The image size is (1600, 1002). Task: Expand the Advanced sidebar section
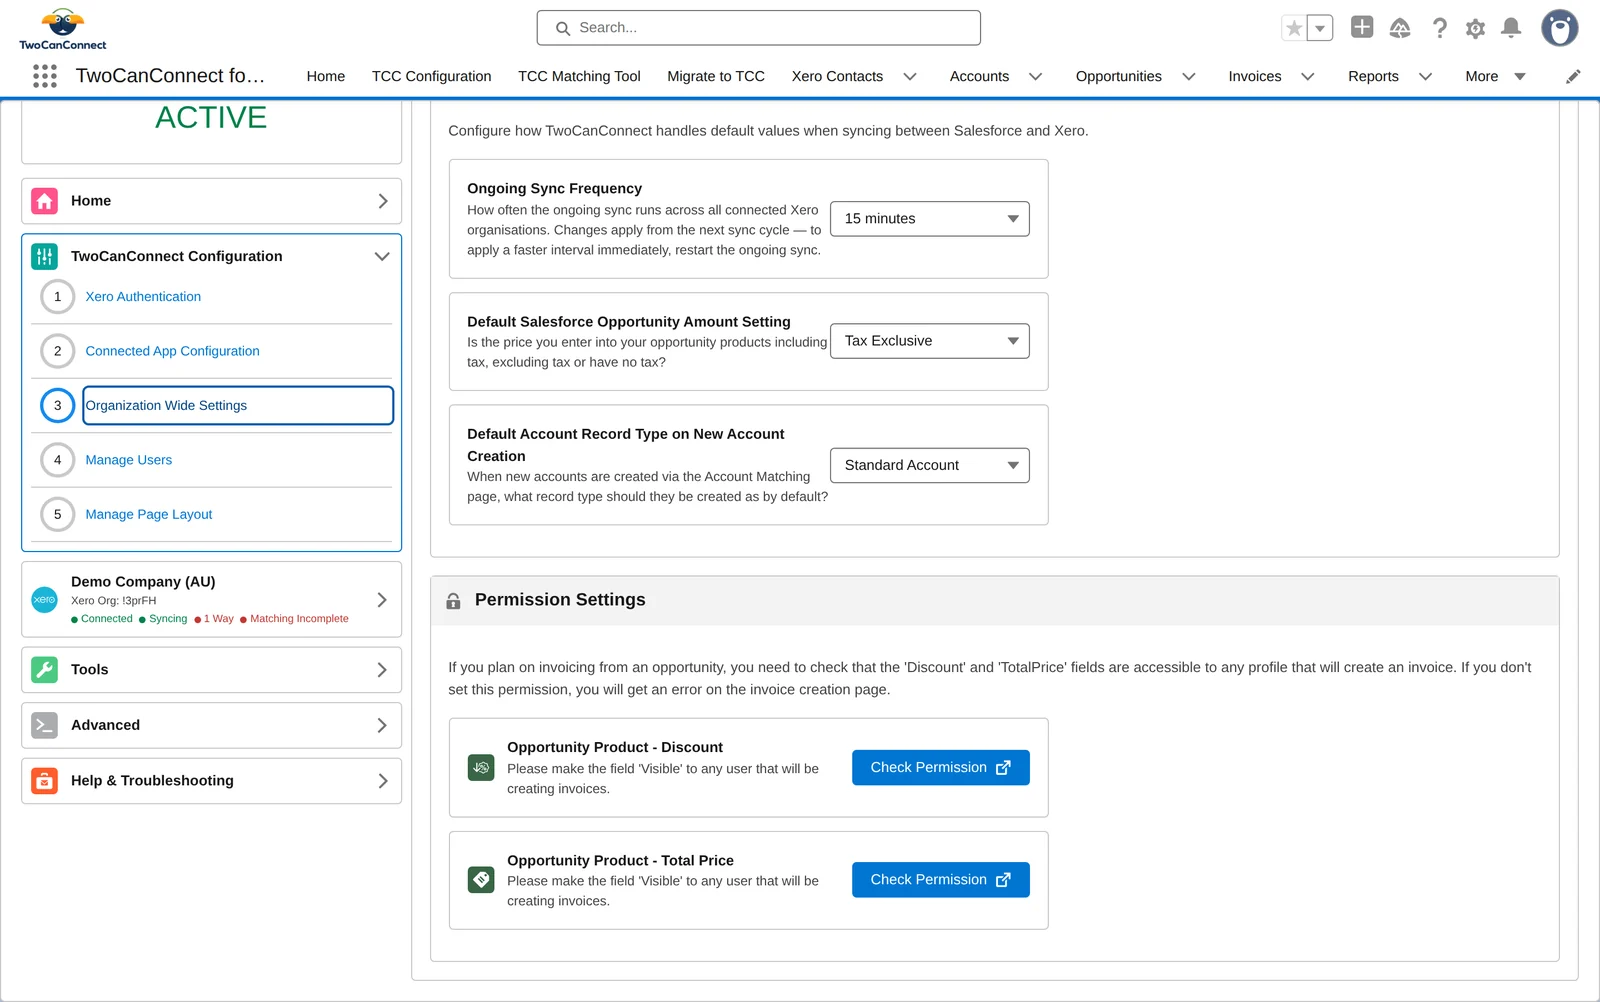382,725
